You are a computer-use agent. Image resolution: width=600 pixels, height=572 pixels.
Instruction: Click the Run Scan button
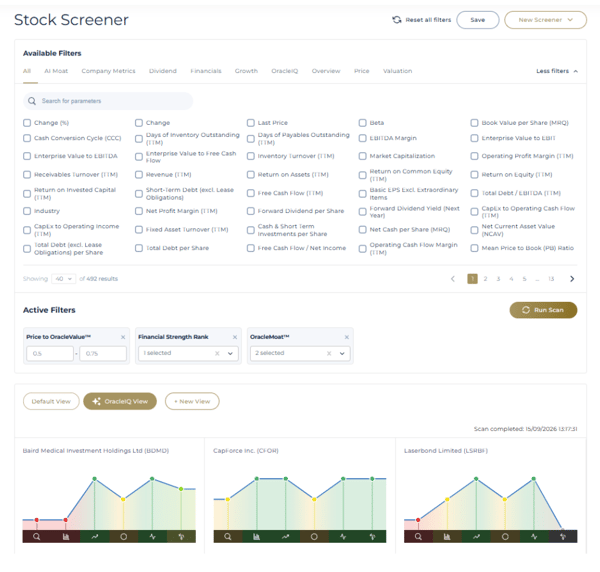543,310
